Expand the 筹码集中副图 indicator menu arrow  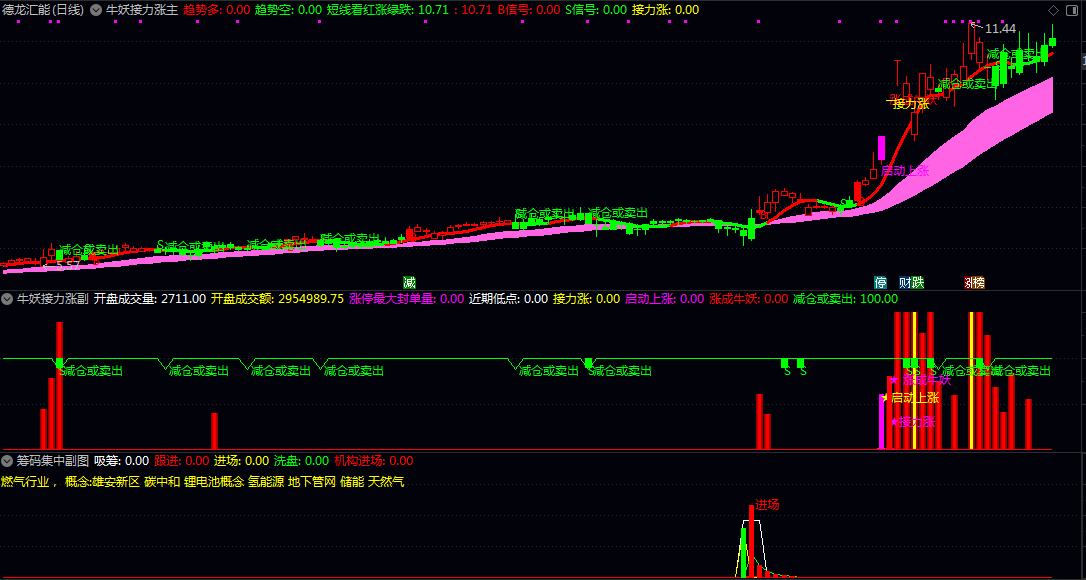coord(8,461)
